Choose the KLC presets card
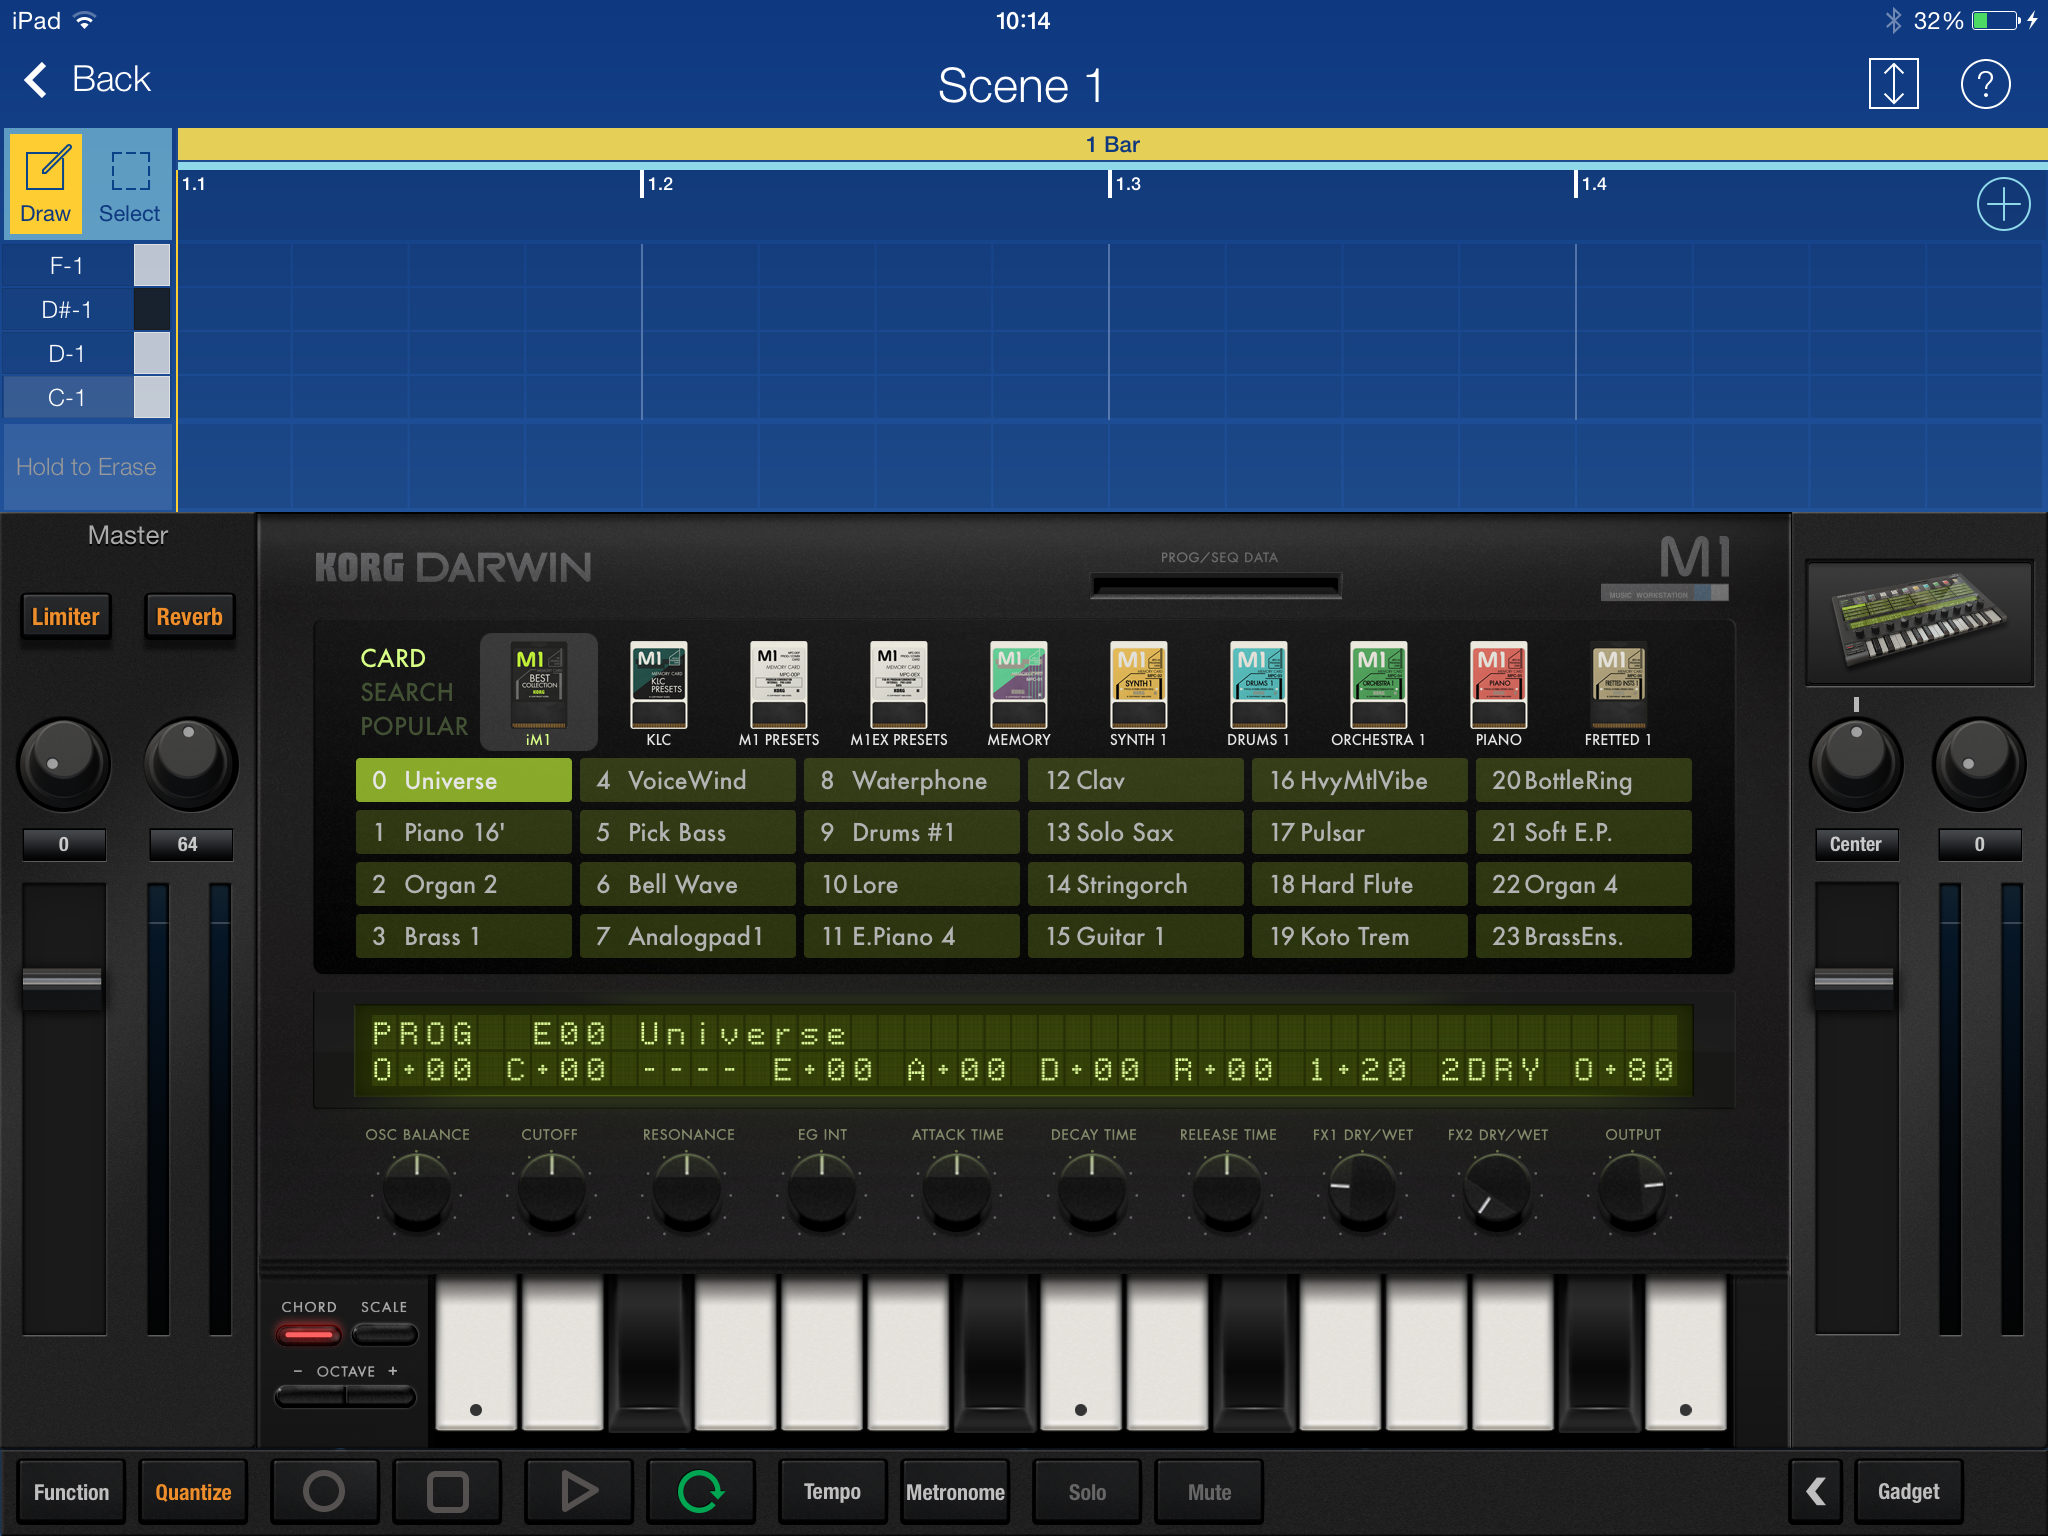2048x1536 pixels. [659, 694]
